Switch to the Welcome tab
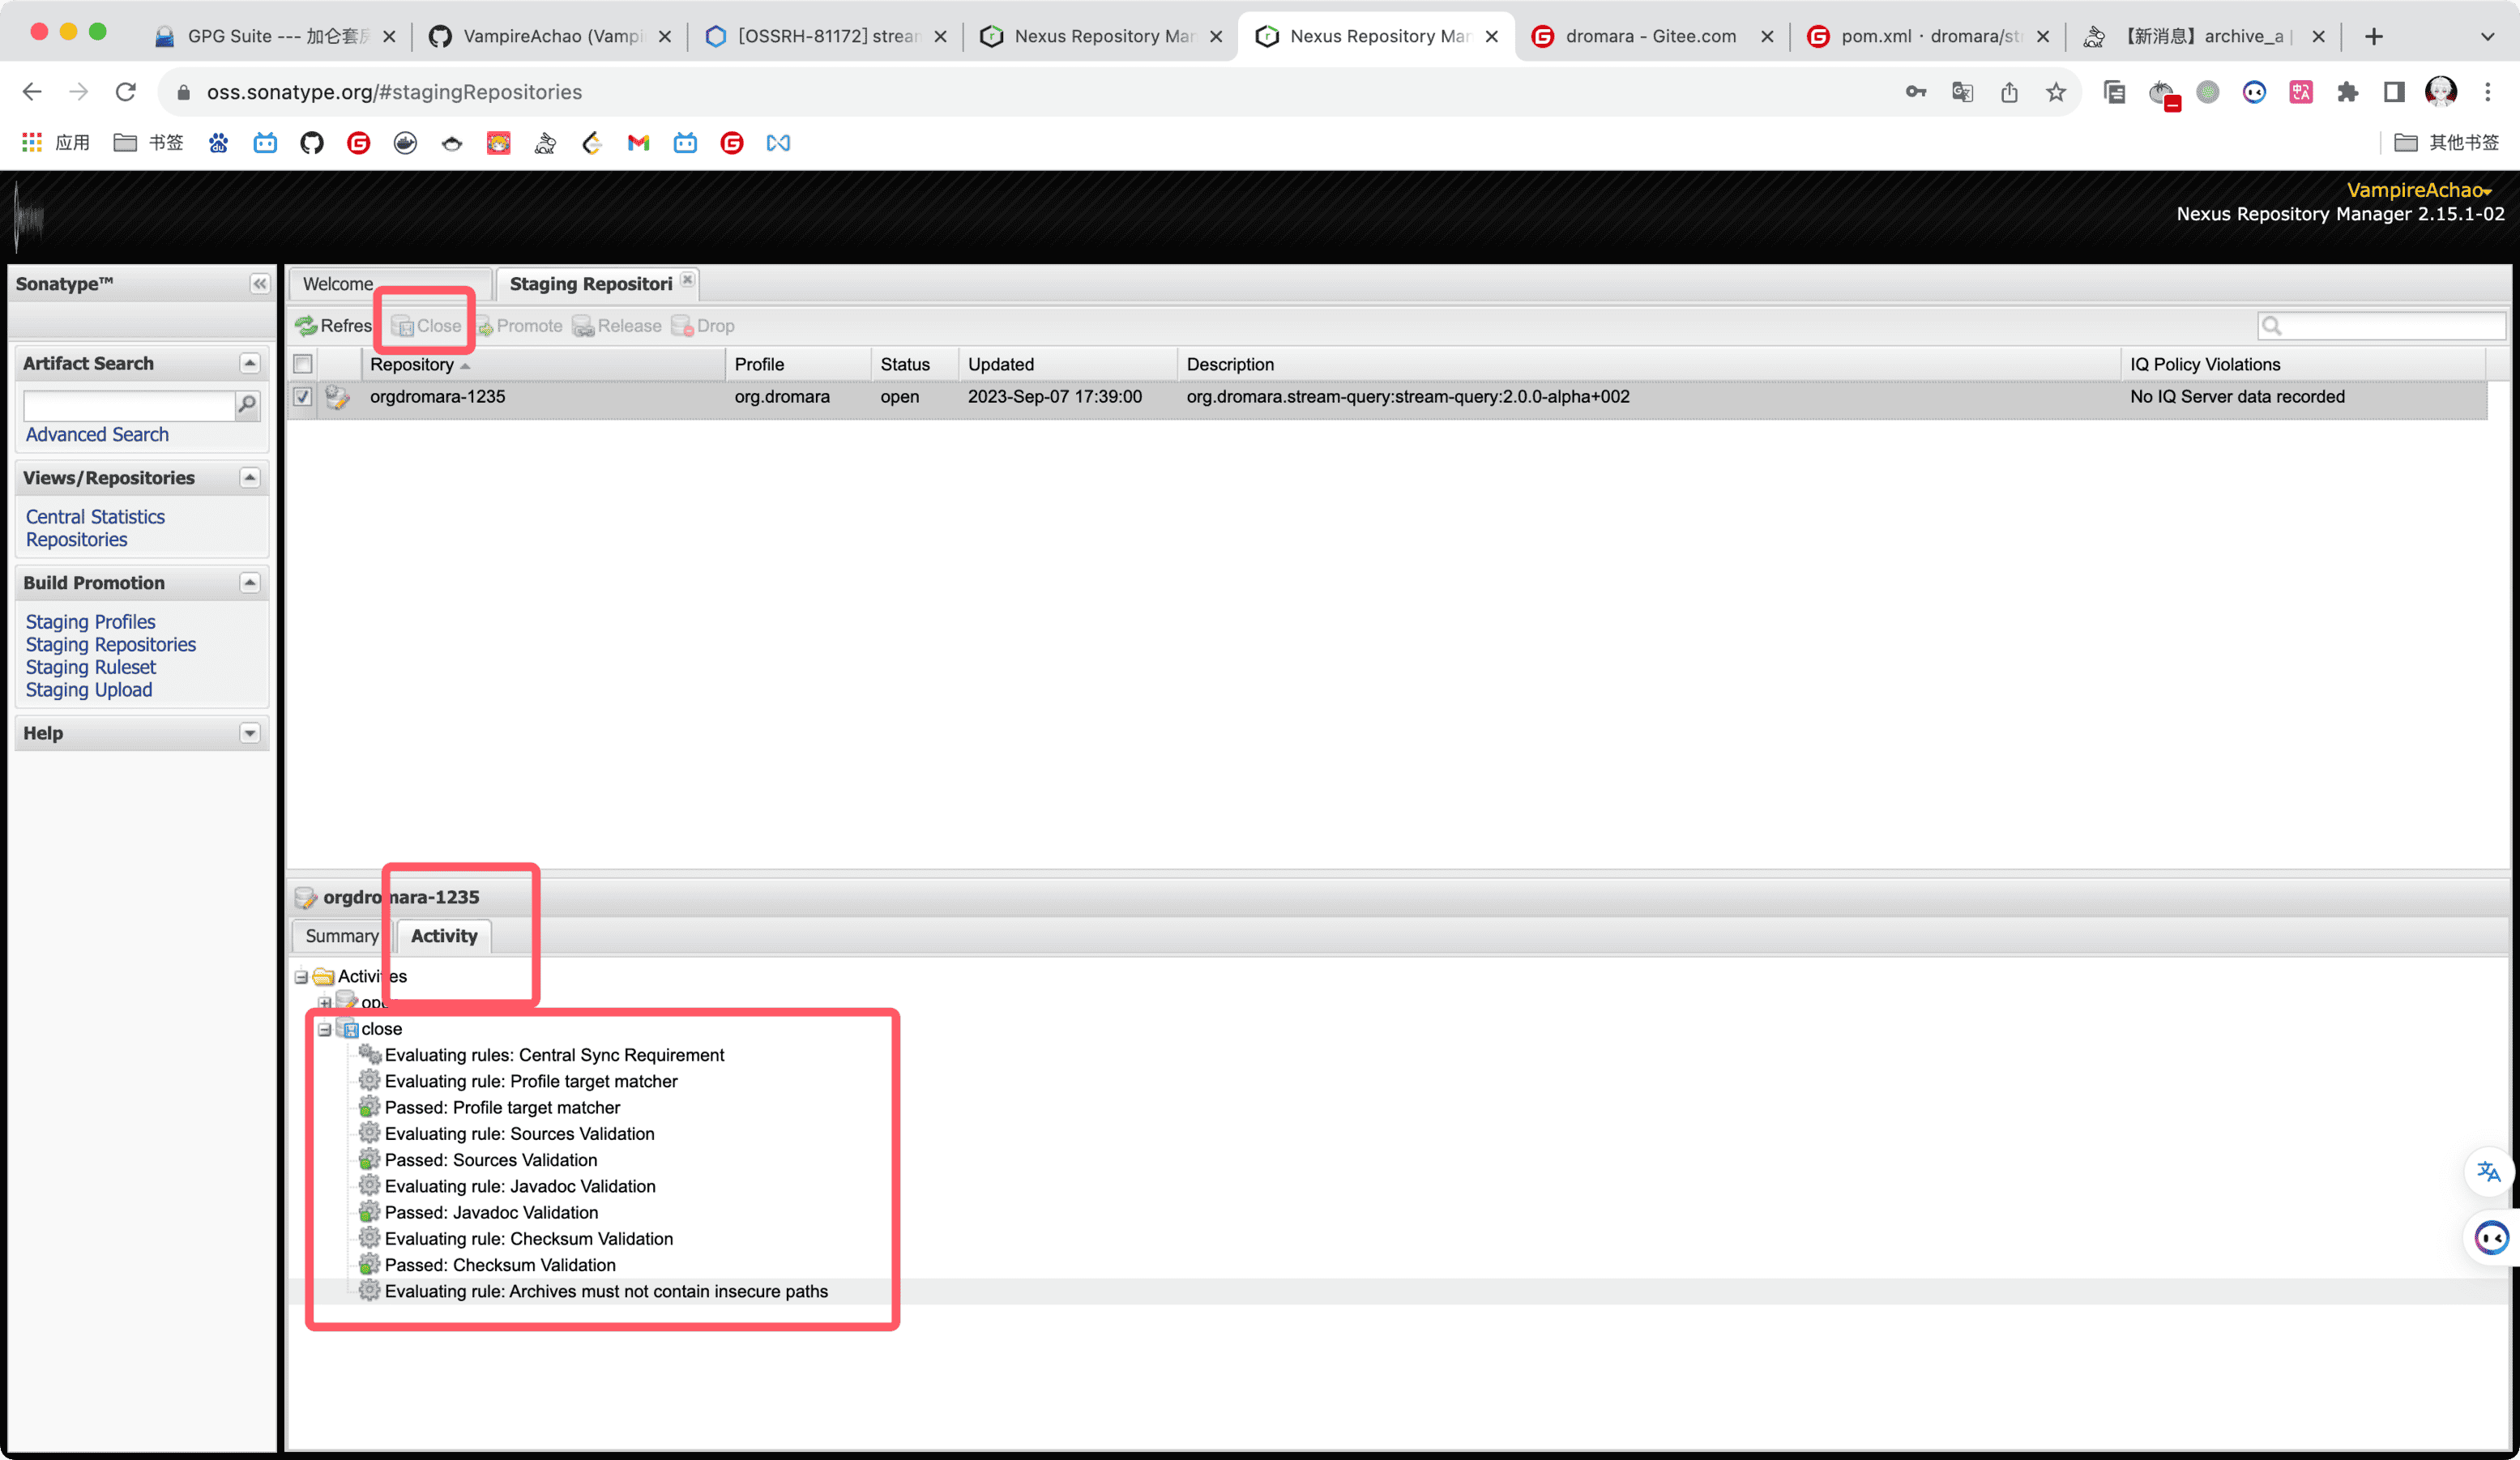 click(x=338, y=284)
